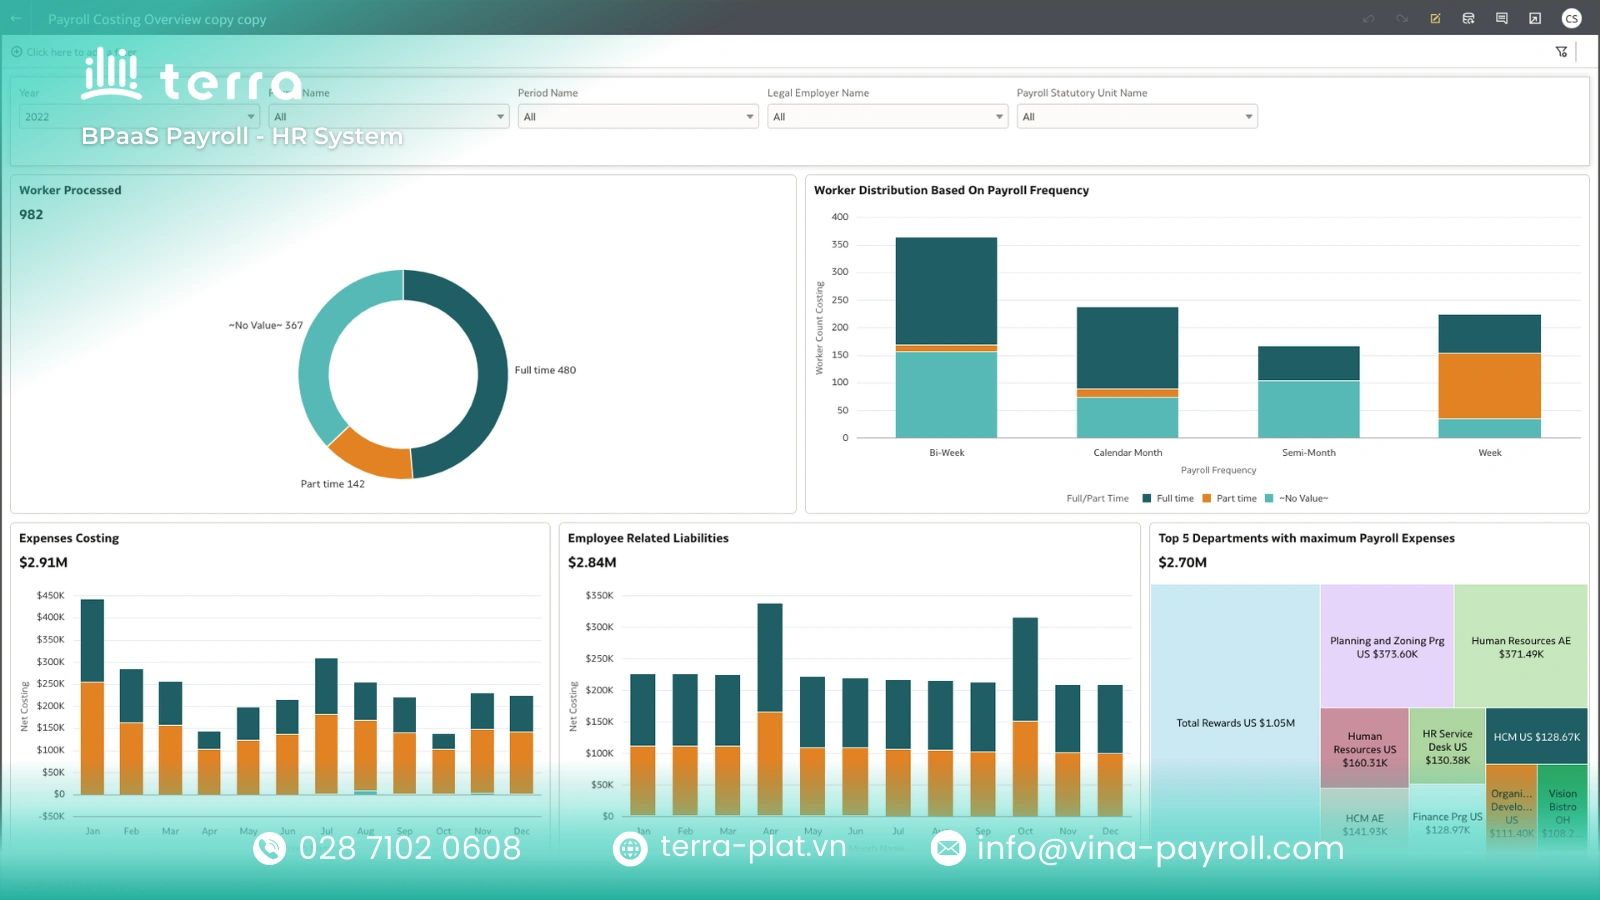Click the filter funnel icon
Viewport: 1600px width, 900px height.
tap(1561, 52)
